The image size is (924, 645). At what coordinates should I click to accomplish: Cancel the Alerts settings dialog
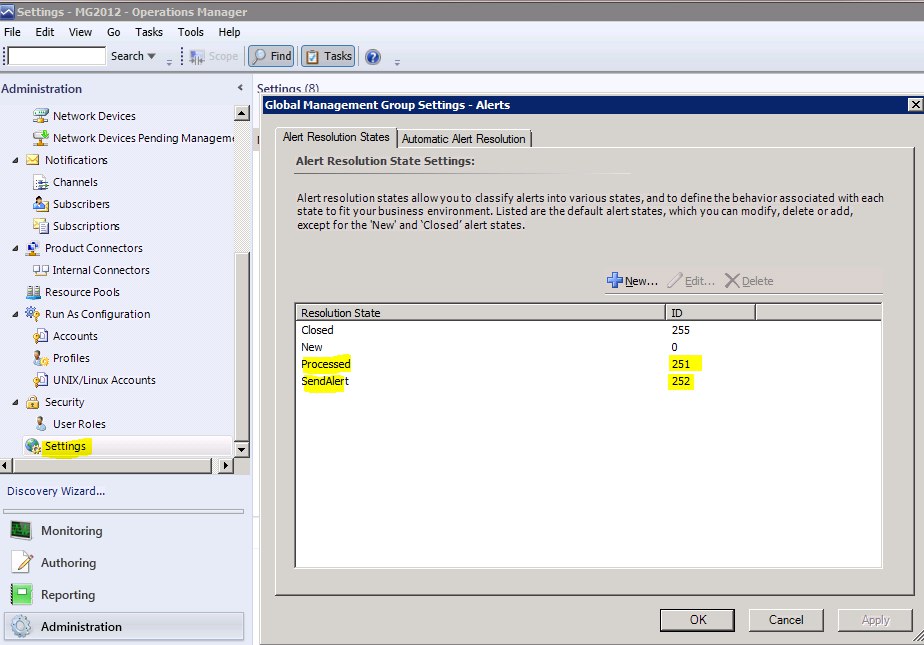(786, 620)
